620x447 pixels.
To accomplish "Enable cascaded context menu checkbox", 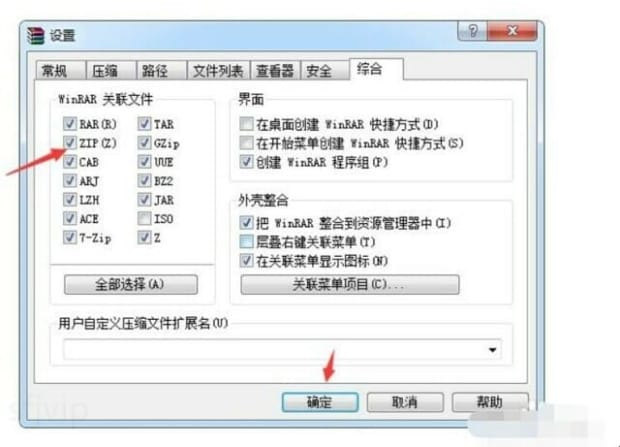I will point(246,241).
